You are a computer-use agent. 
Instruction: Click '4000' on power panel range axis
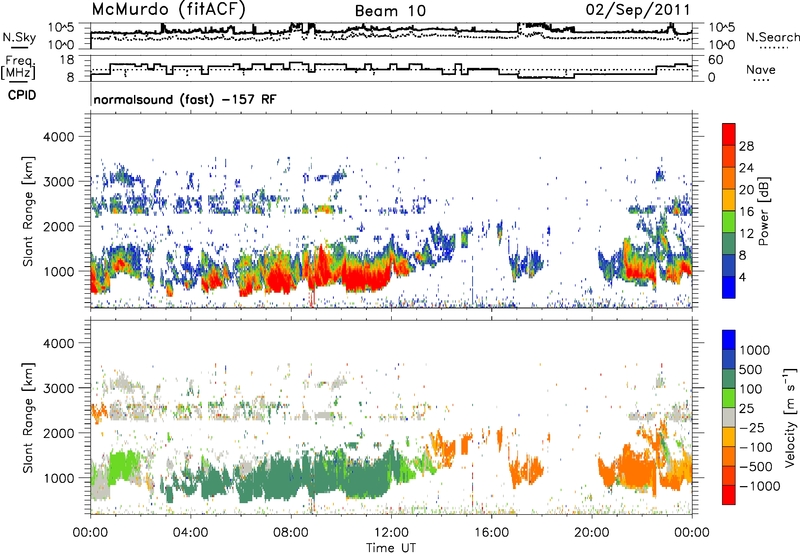(x=59, y=137)
